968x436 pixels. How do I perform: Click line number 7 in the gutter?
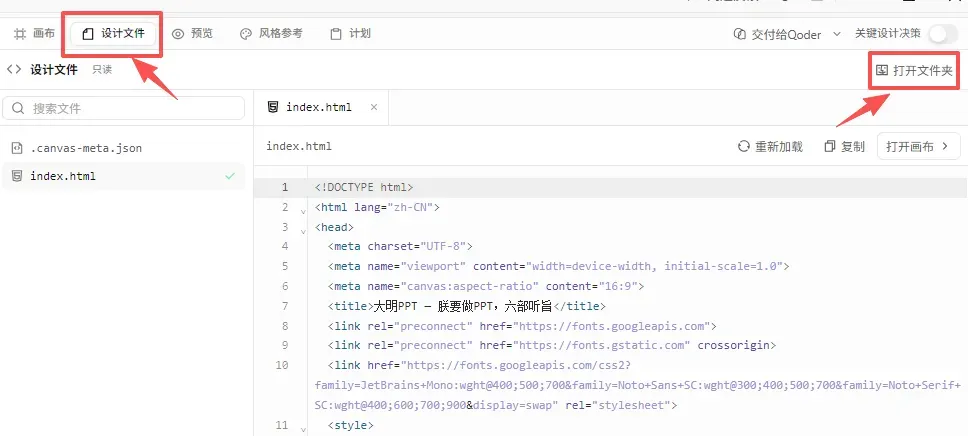285,306
